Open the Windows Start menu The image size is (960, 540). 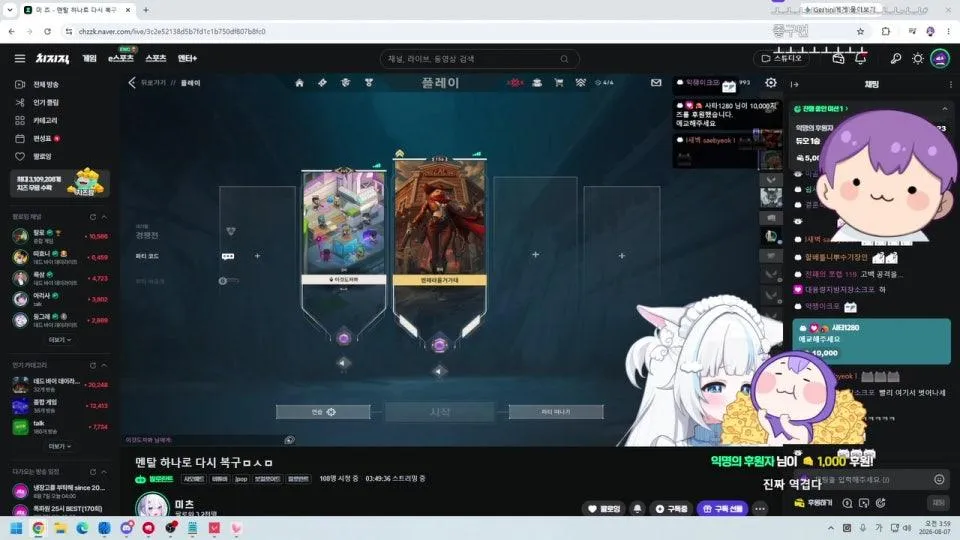(x=17, y=528)
